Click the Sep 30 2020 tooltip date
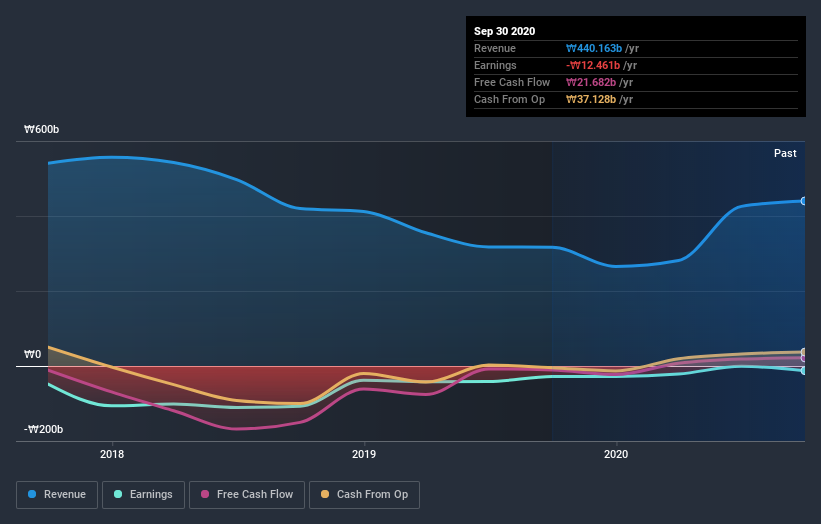 pos(504,31)
